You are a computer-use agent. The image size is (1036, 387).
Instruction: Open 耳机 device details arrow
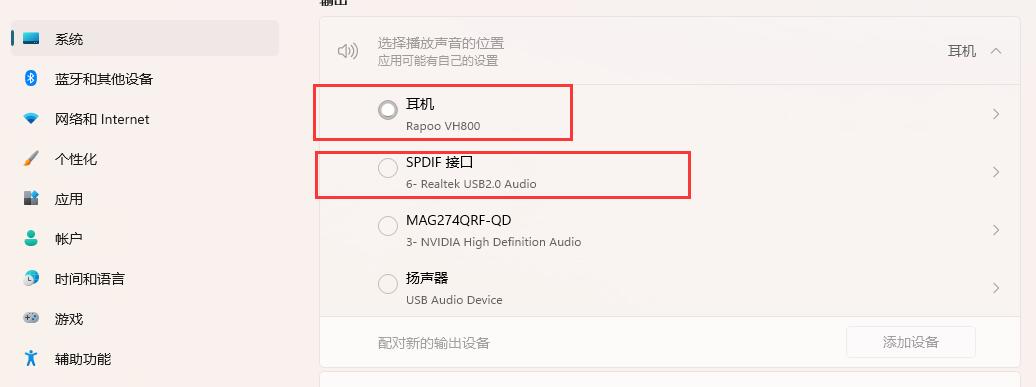pyautogui.click(x=996, y=114)
